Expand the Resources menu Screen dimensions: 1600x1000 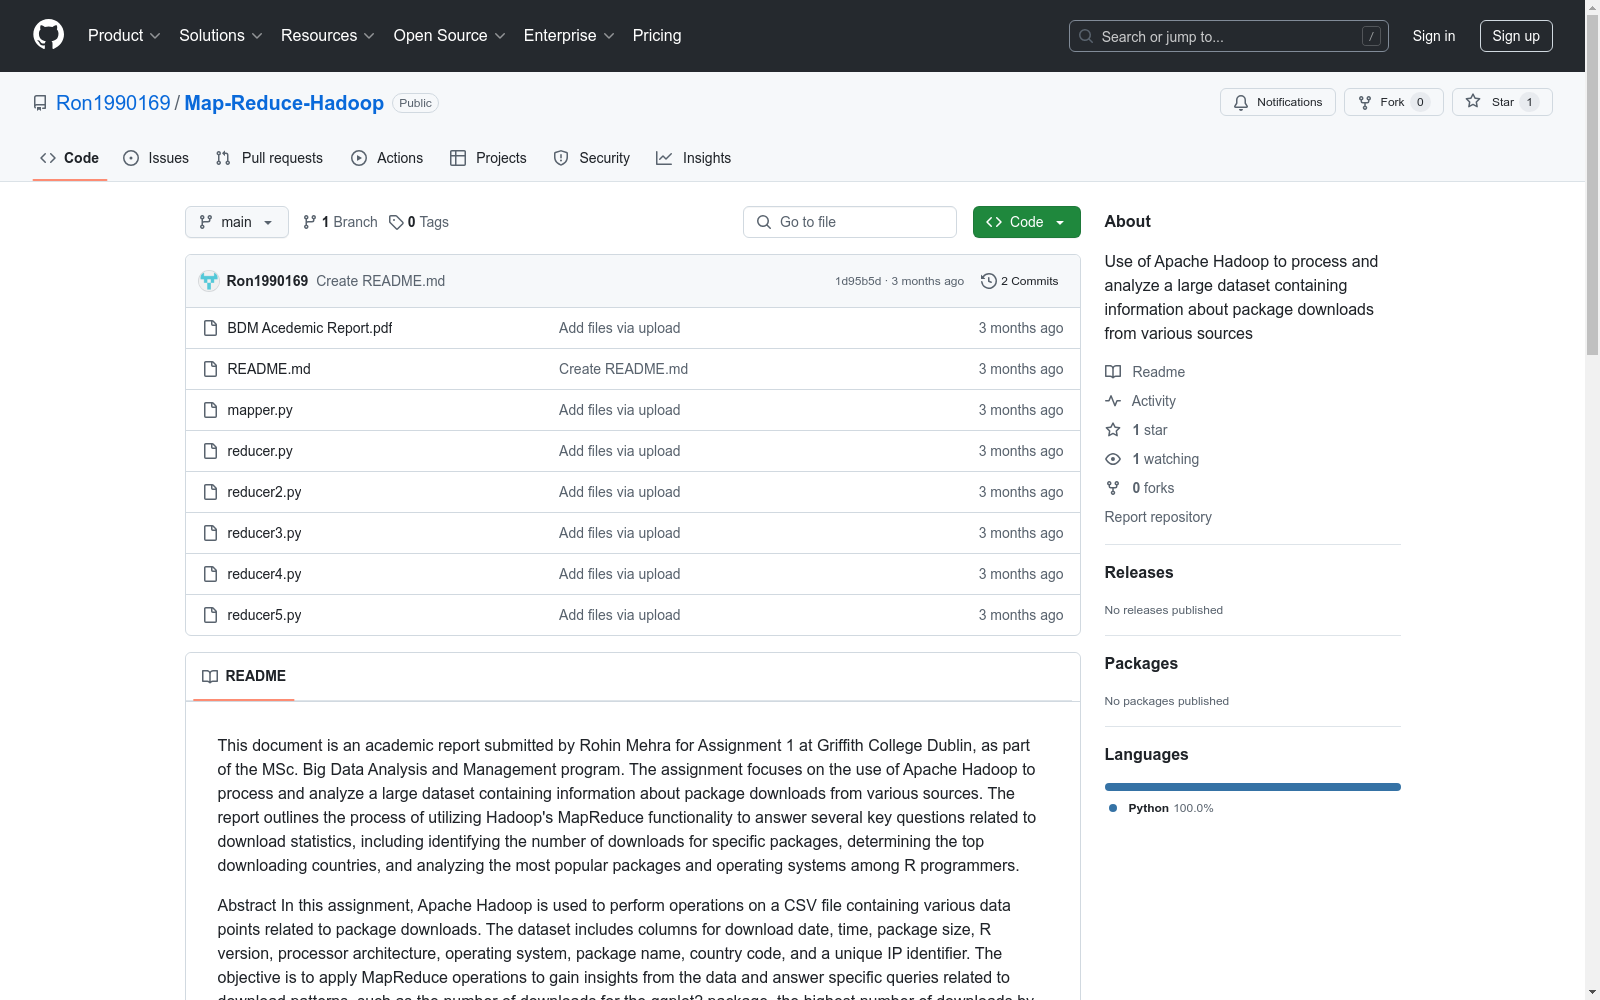[x=328, y=36]
